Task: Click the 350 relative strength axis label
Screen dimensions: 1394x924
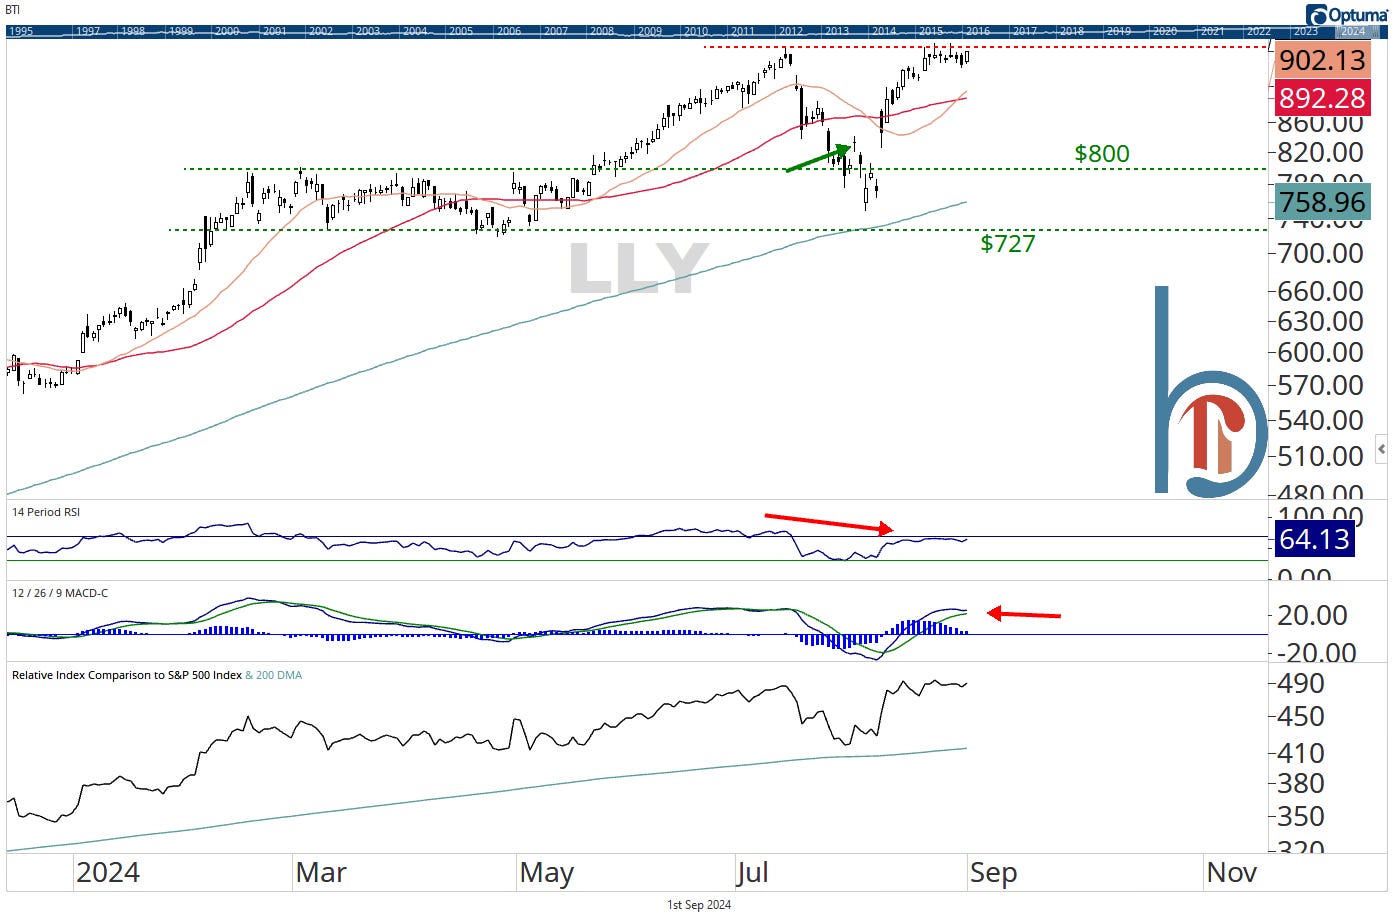Action: (1301, 816)
